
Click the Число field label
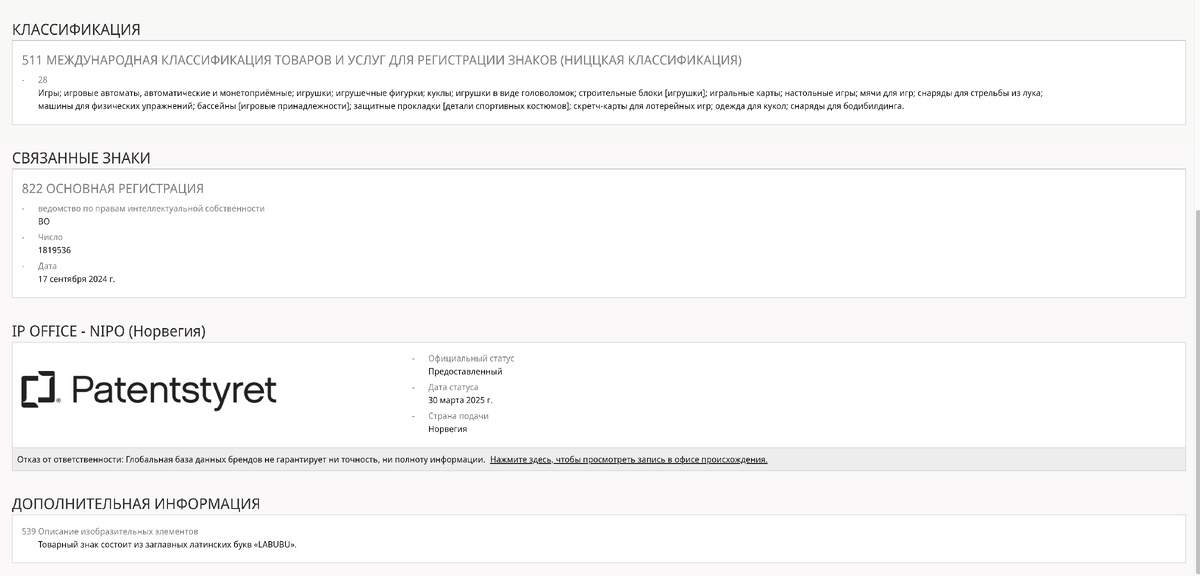click(50, 237)
